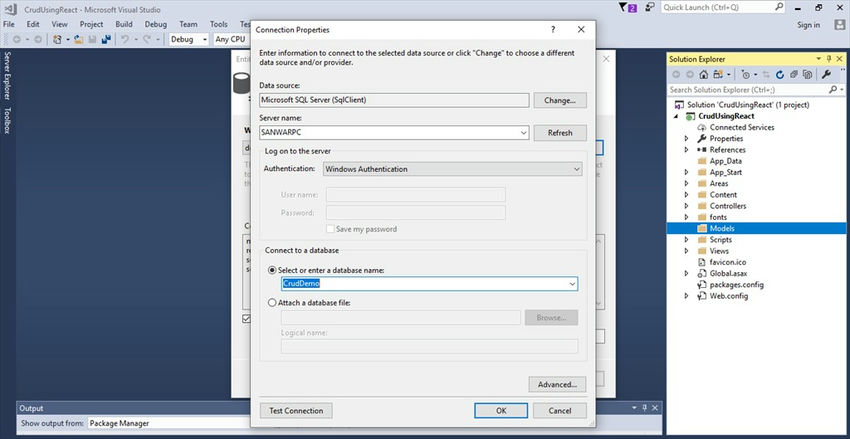Click the Advanced... button
The width and height of the screenshot is (850, 439).
tap(557, 384)
